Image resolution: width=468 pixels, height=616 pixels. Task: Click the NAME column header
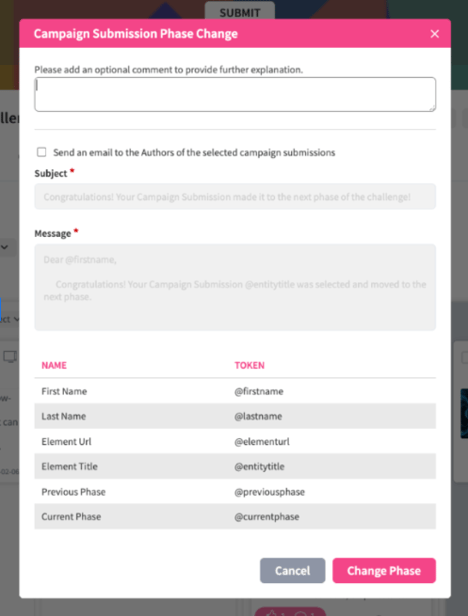click(54, 365)
